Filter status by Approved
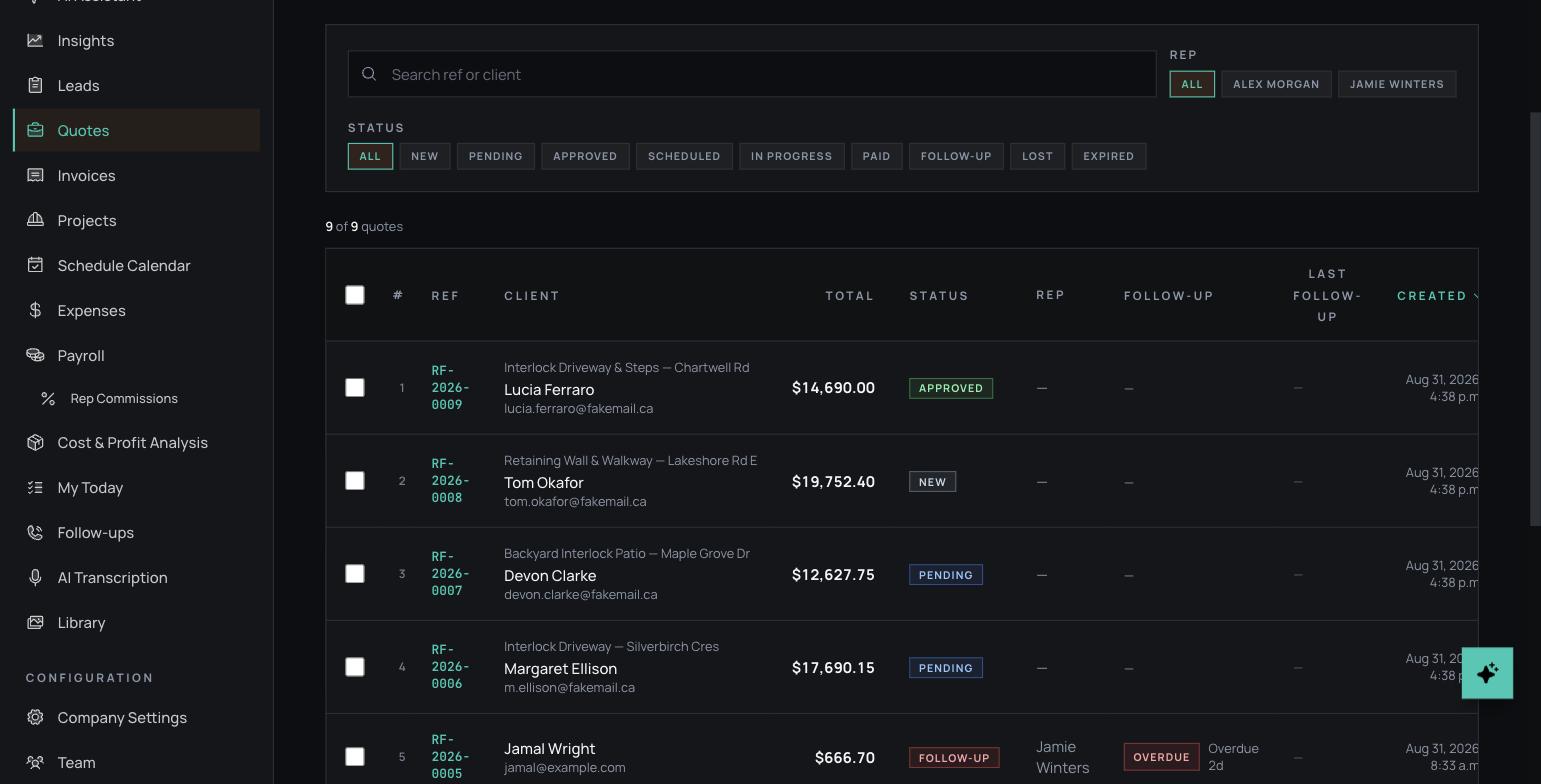 (x=585, y=156)
